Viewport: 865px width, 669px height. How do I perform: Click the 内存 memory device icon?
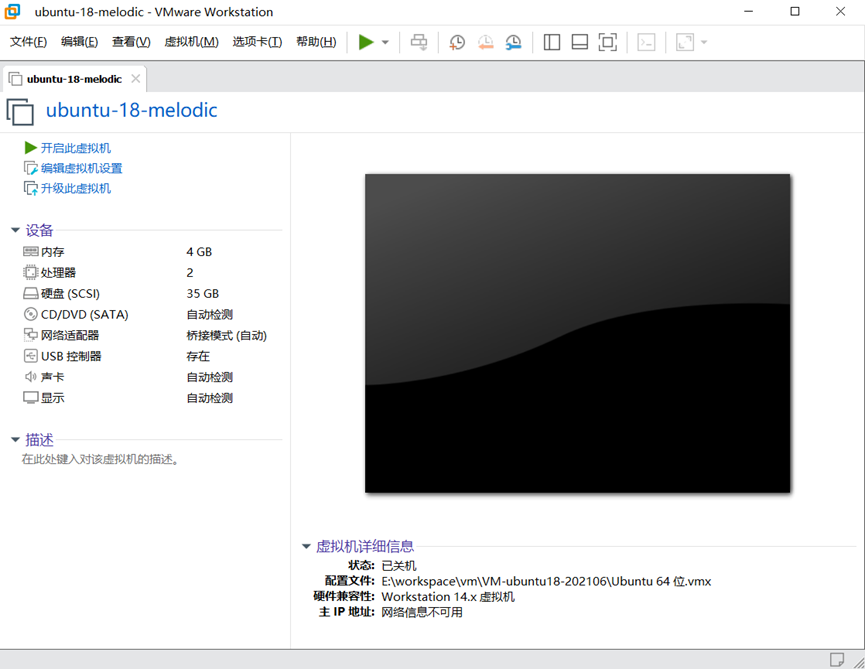[30, 251]
